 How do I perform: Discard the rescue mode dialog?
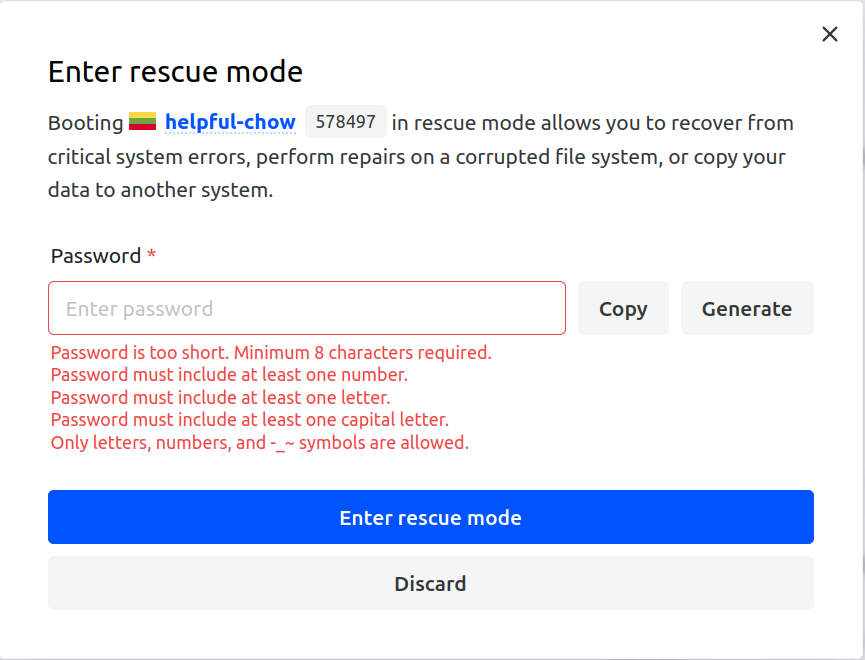(x=430, y=583)
